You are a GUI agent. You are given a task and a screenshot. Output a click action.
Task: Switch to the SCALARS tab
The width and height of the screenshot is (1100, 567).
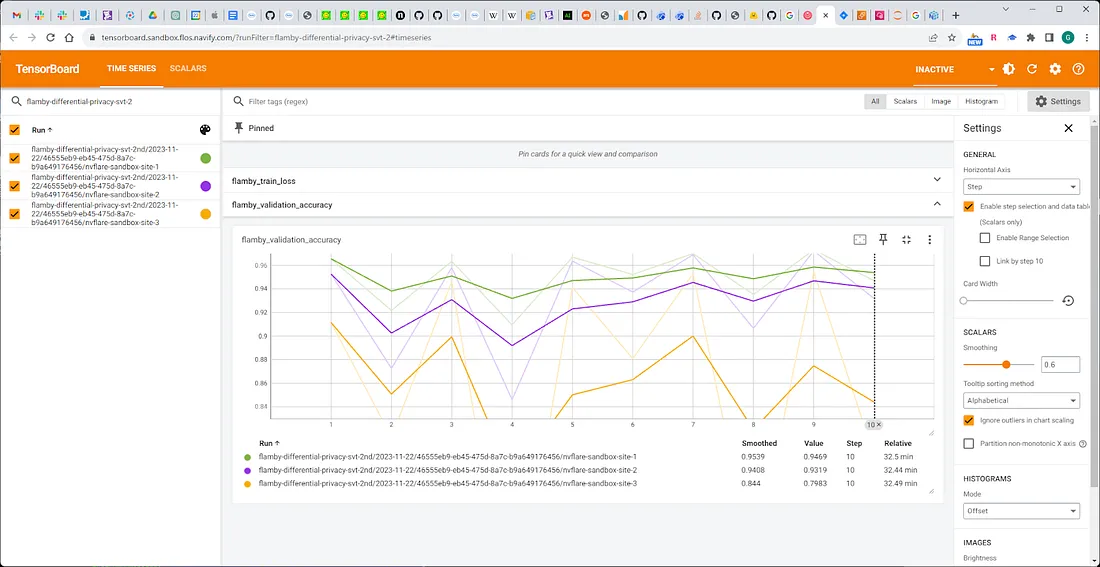point(188,69)
